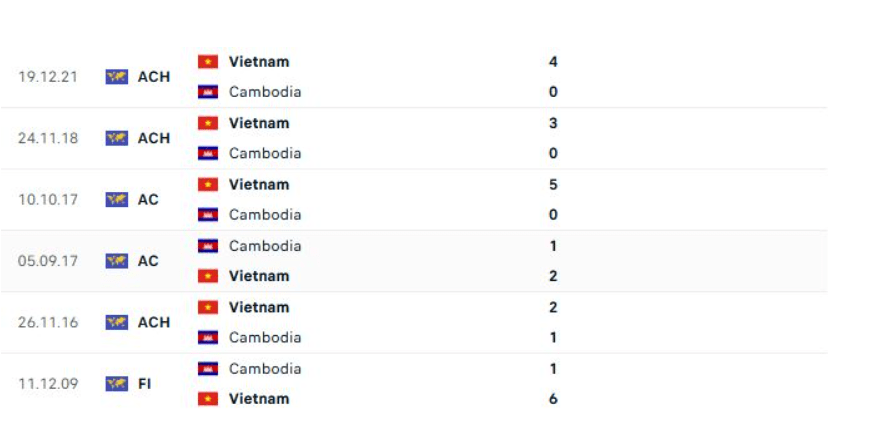Click Vietnam flag in 11.12.09 match
Viewport: 870px width, 425px height.
pos(208,398)
